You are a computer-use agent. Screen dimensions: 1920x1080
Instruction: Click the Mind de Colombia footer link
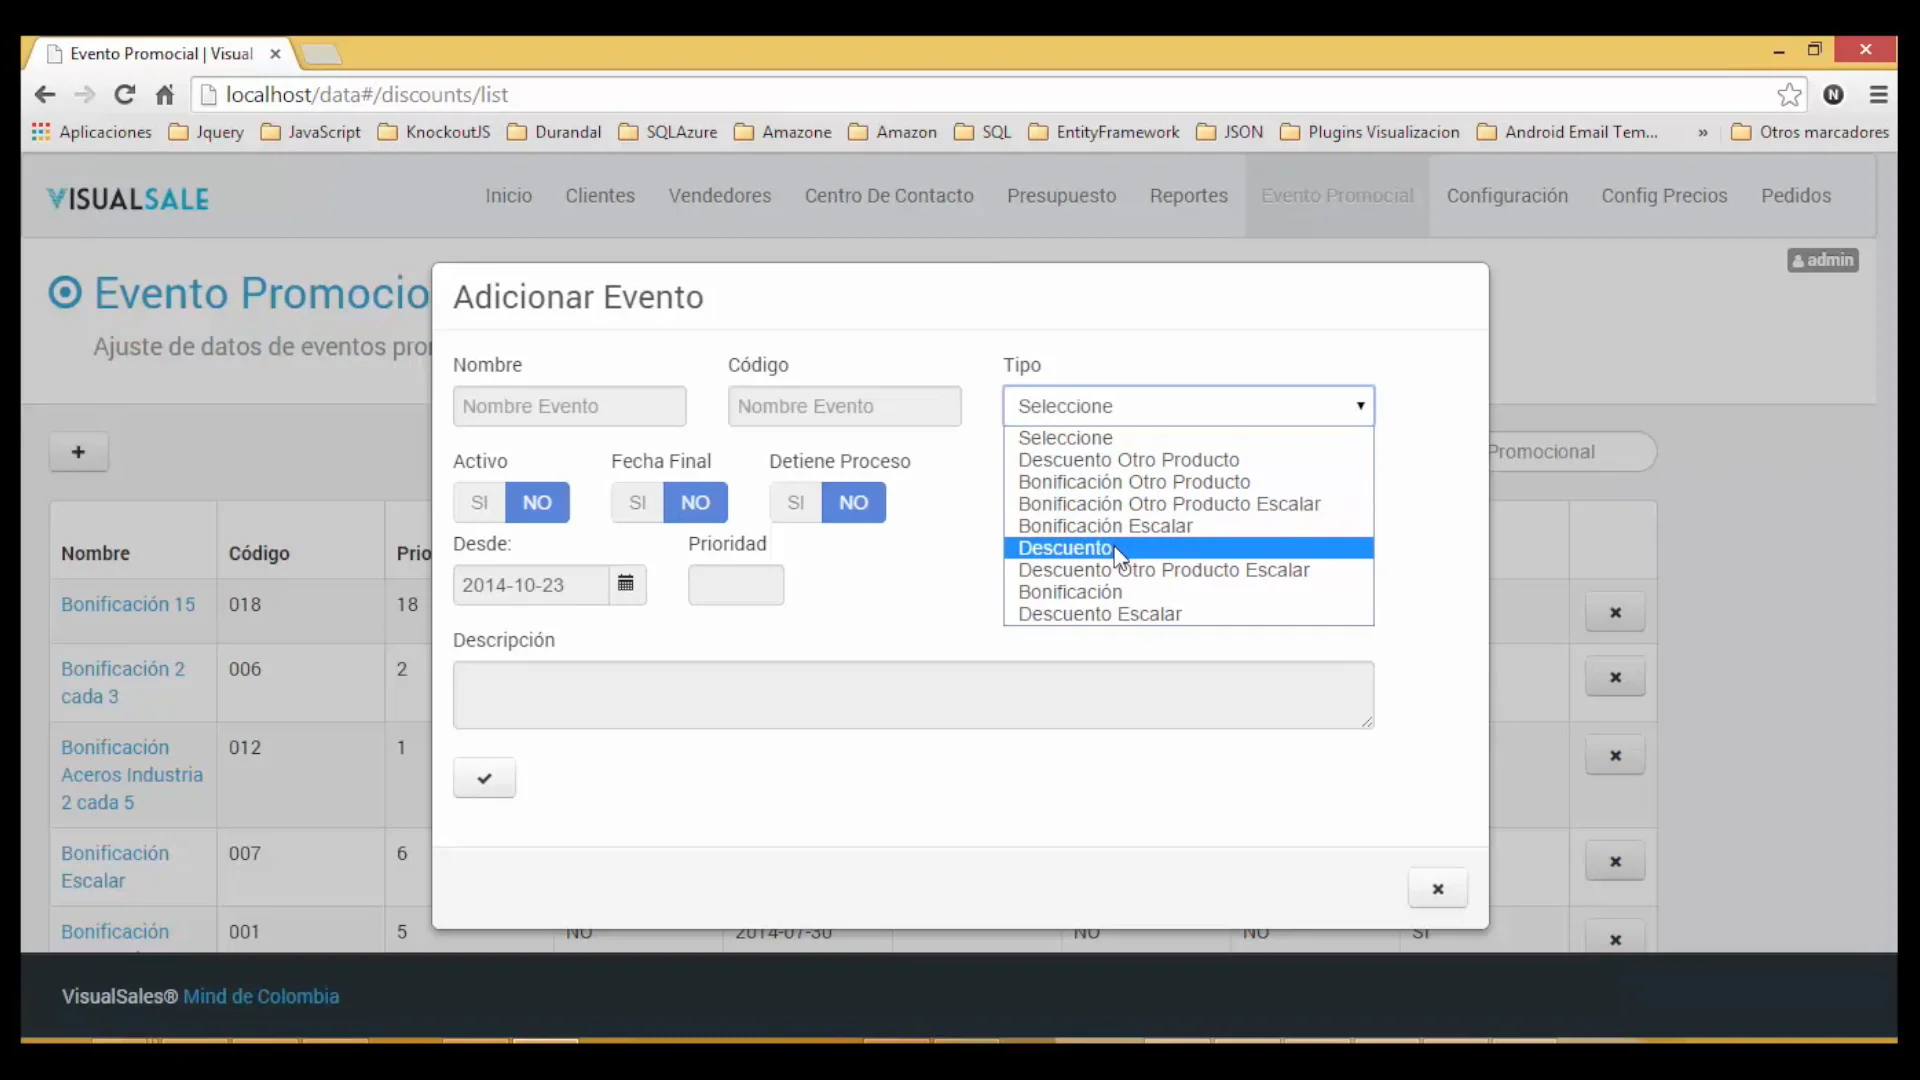click(261, 996)
